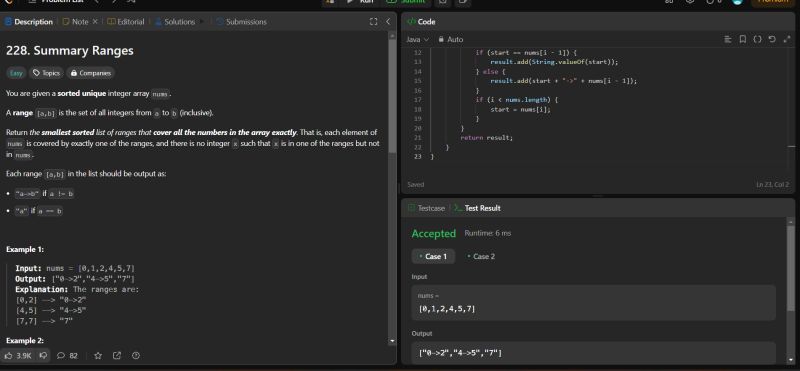This screenshot has height=371, width=800.
Task: Click the format code icon
Action: [728, 39]
